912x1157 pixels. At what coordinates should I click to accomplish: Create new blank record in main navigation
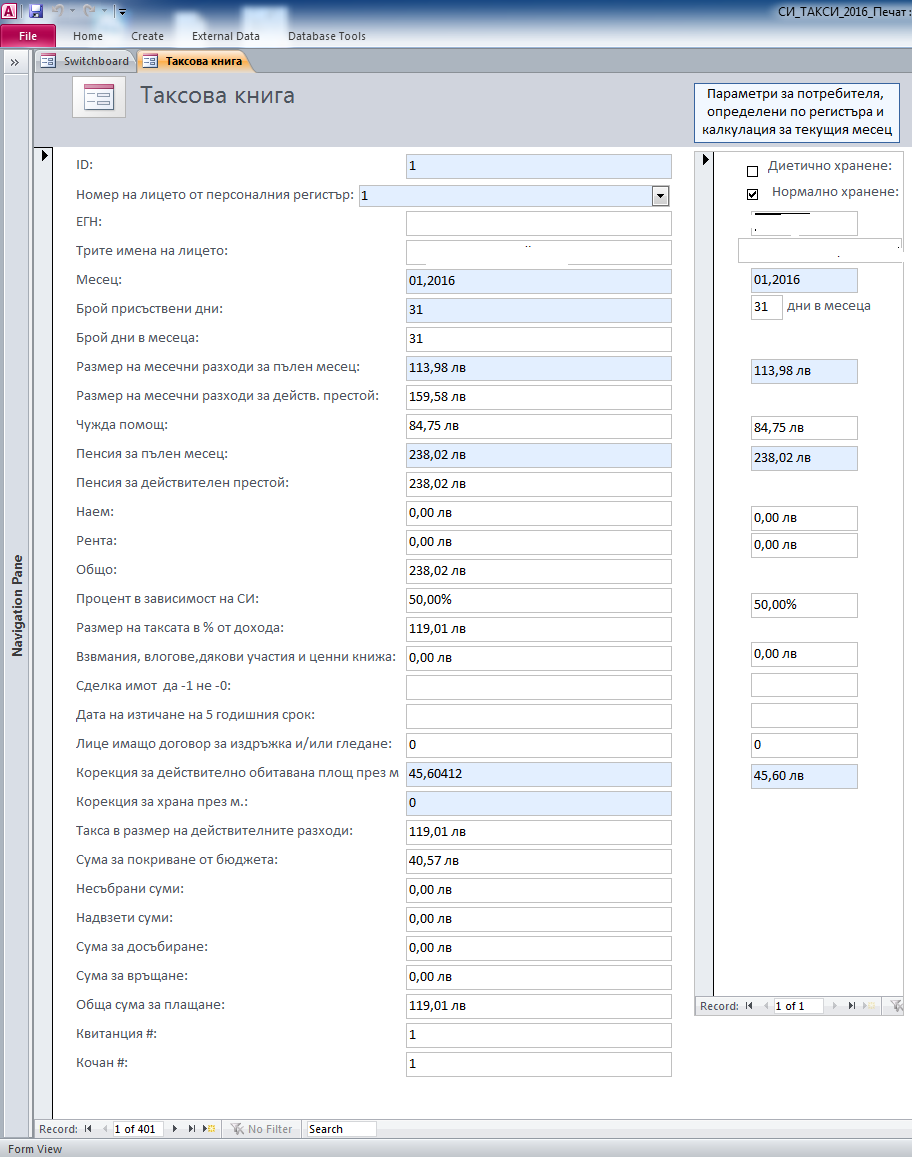tap(209, 1129)
